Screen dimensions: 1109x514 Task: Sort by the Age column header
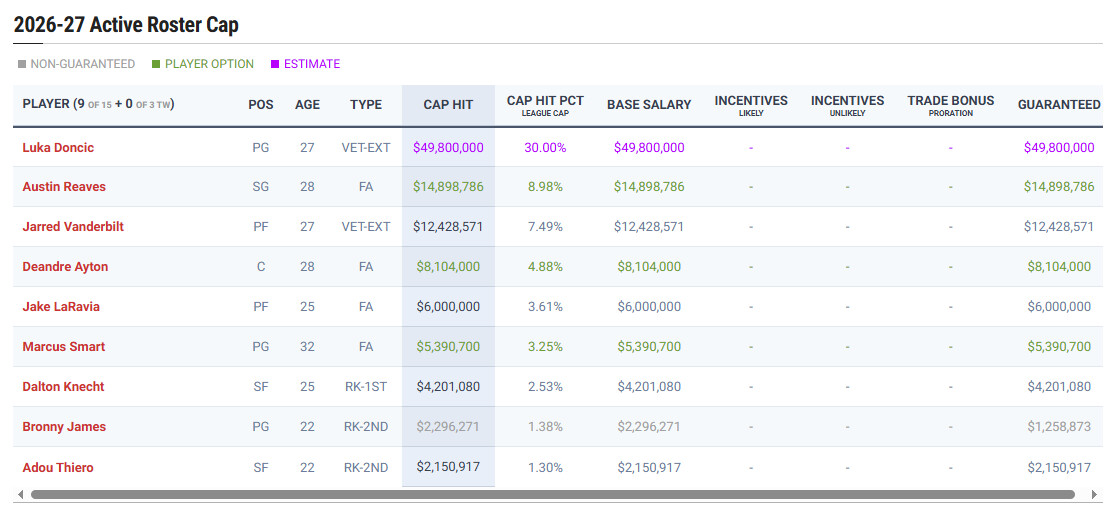coord(307,105)
